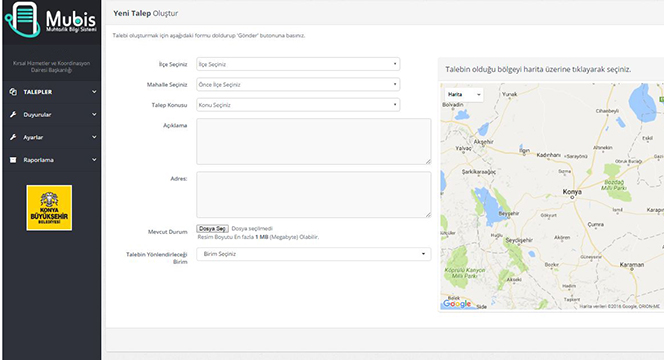Click the Raporlama sidebar icon

pyautogui.click(x=13, y=160)
